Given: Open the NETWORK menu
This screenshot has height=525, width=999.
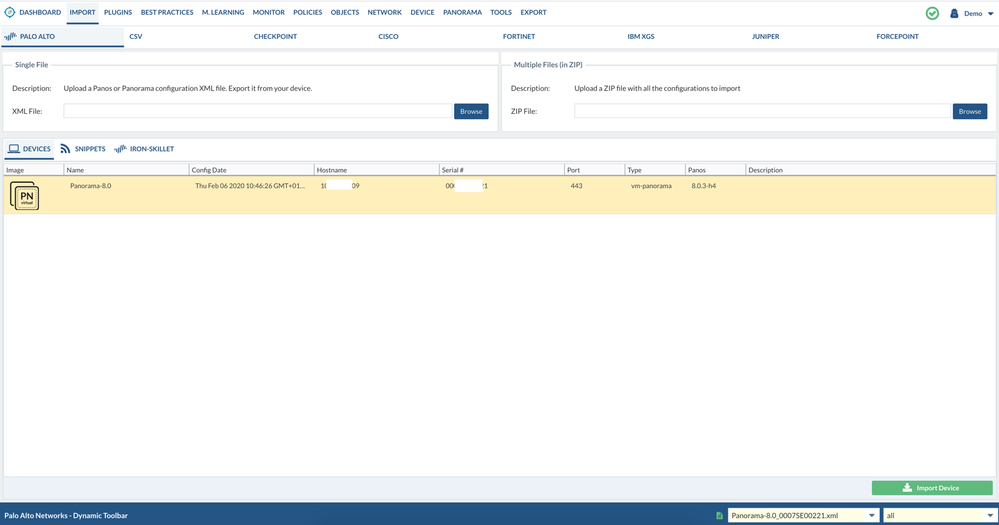Looking at the screenshot, I should (x=384, y=12).
